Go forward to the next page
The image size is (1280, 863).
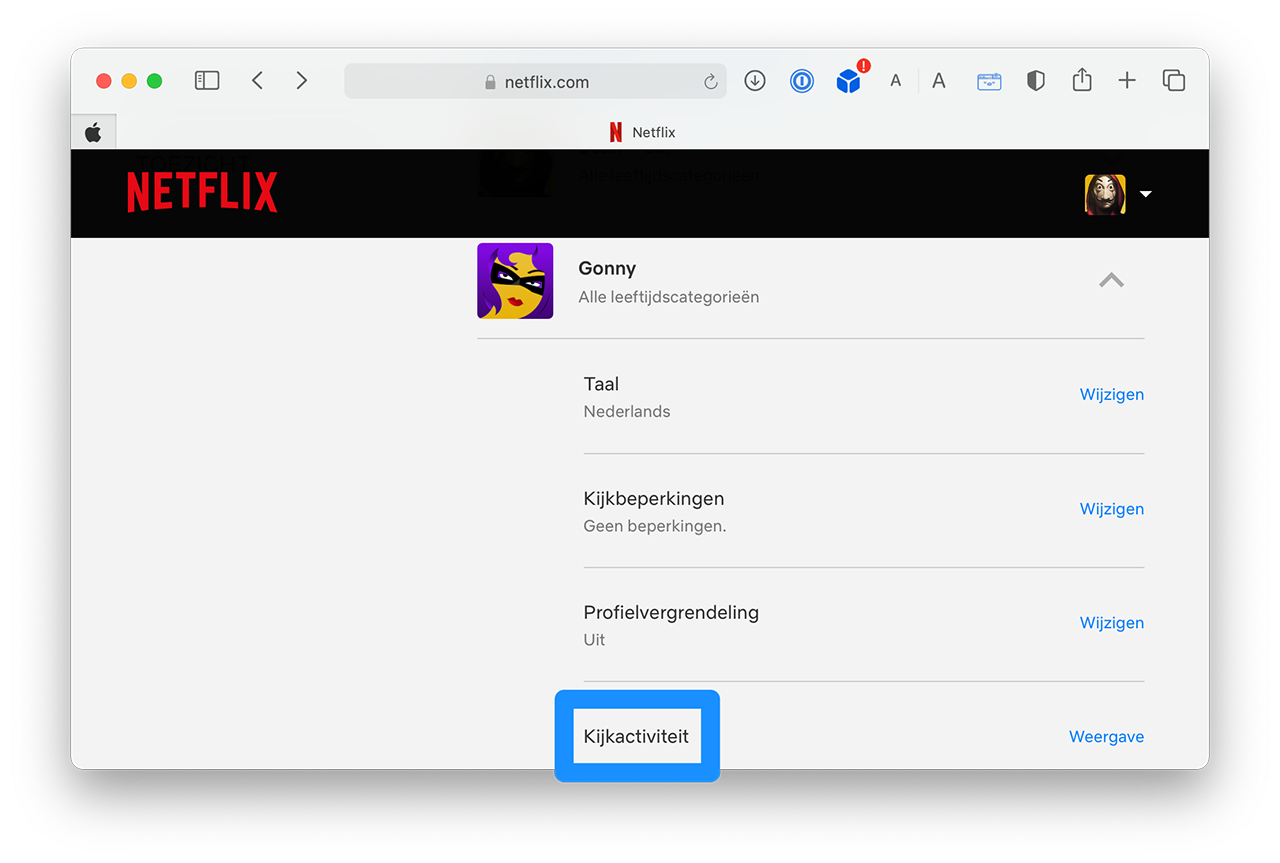pyautogui.click(x=302, y=81)
